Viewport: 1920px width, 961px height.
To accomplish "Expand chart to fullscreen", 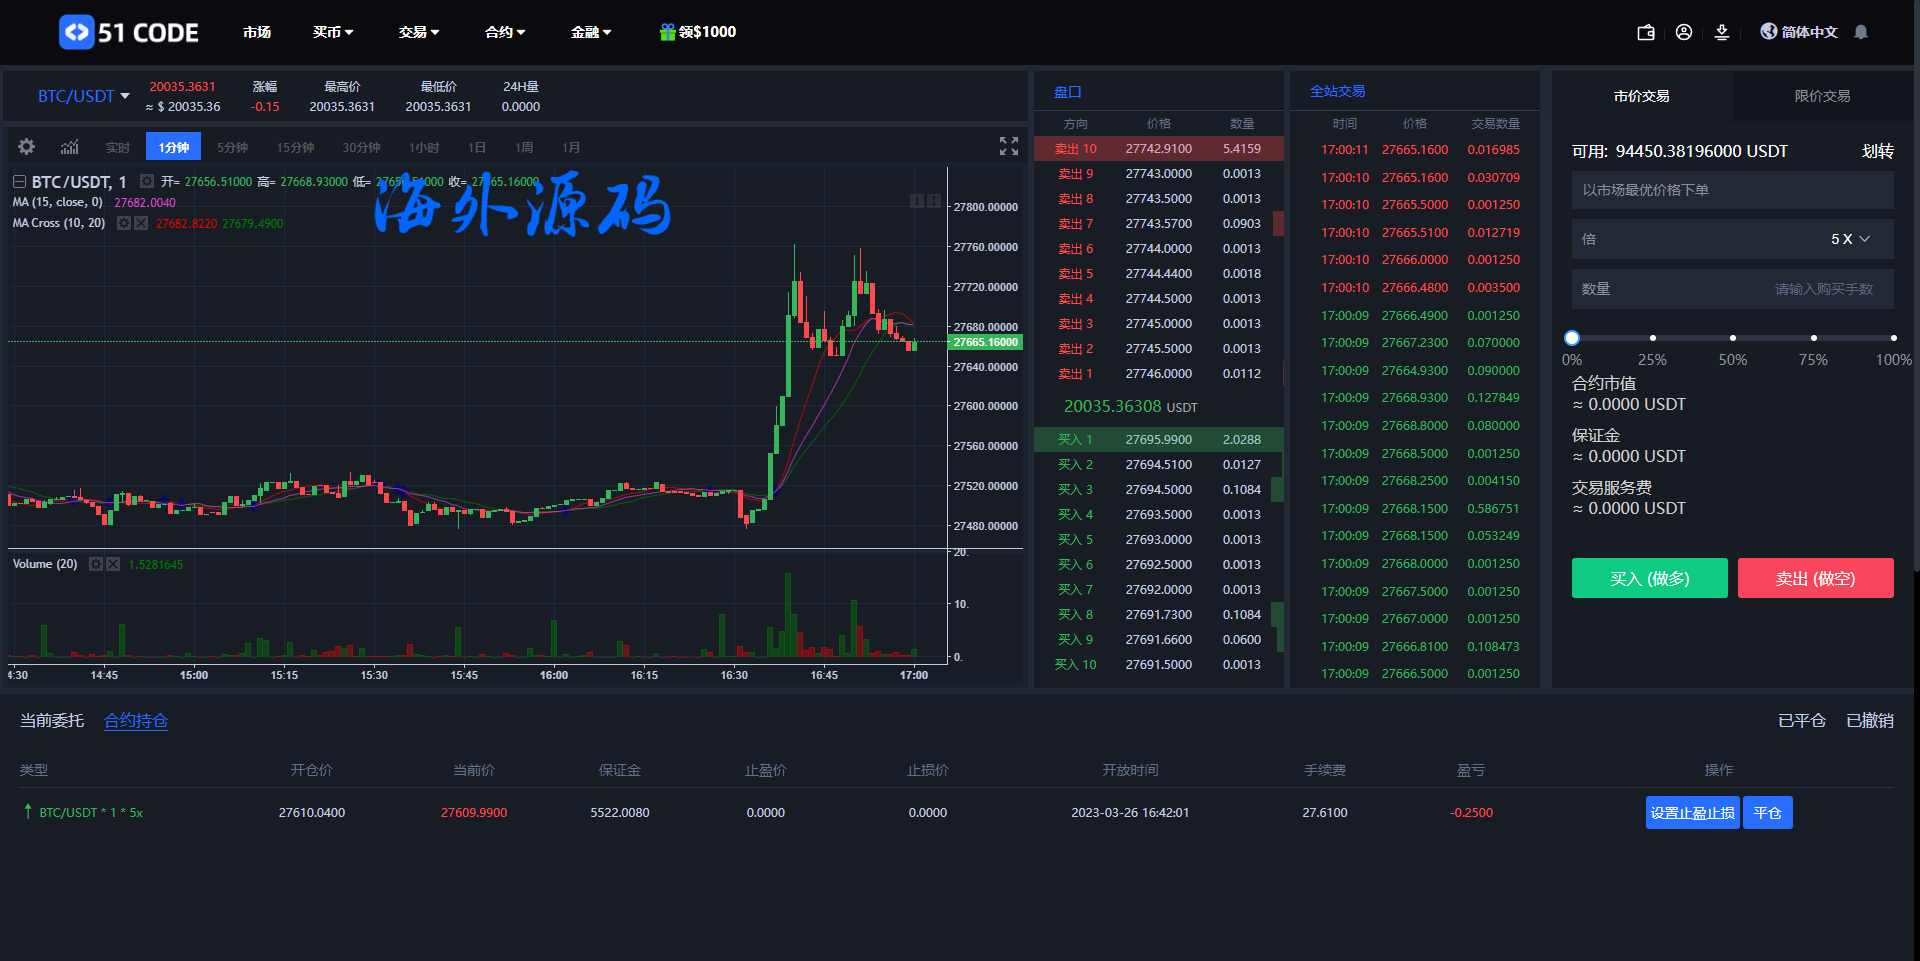I will click(x=1009, y=146).
